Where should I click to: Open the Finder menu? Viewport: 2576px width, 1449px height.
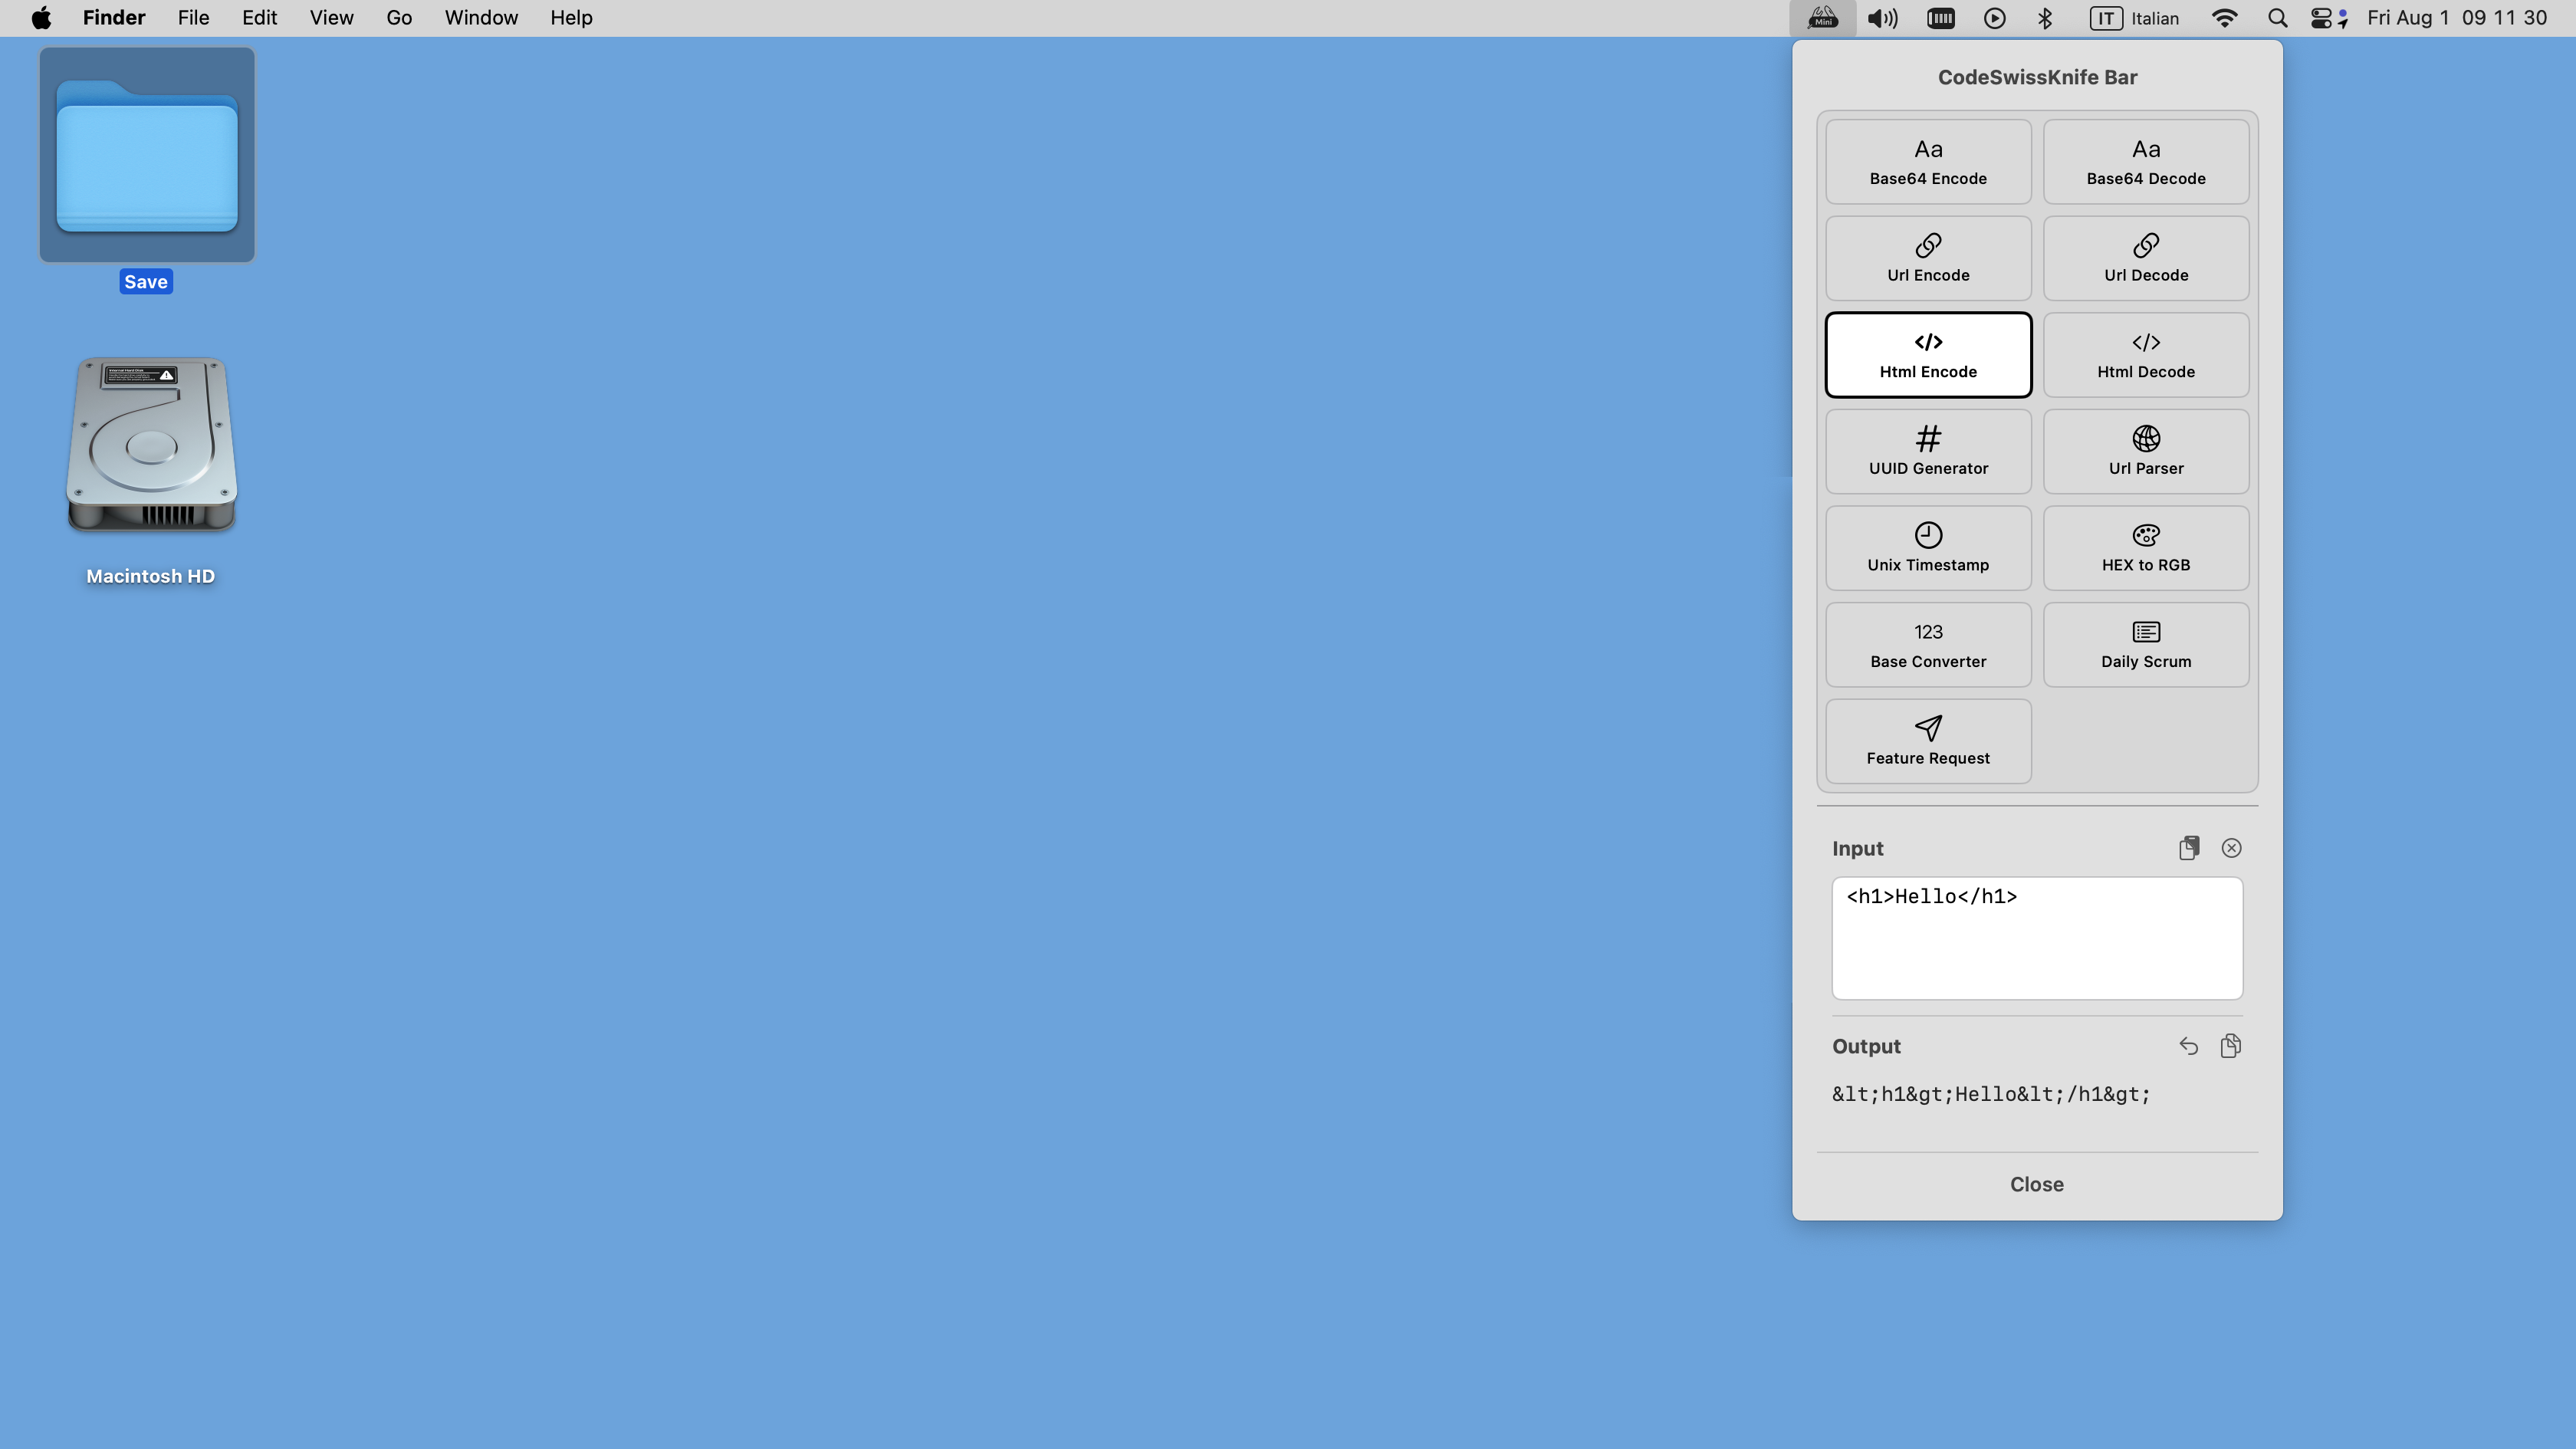(x=114, y=18)
